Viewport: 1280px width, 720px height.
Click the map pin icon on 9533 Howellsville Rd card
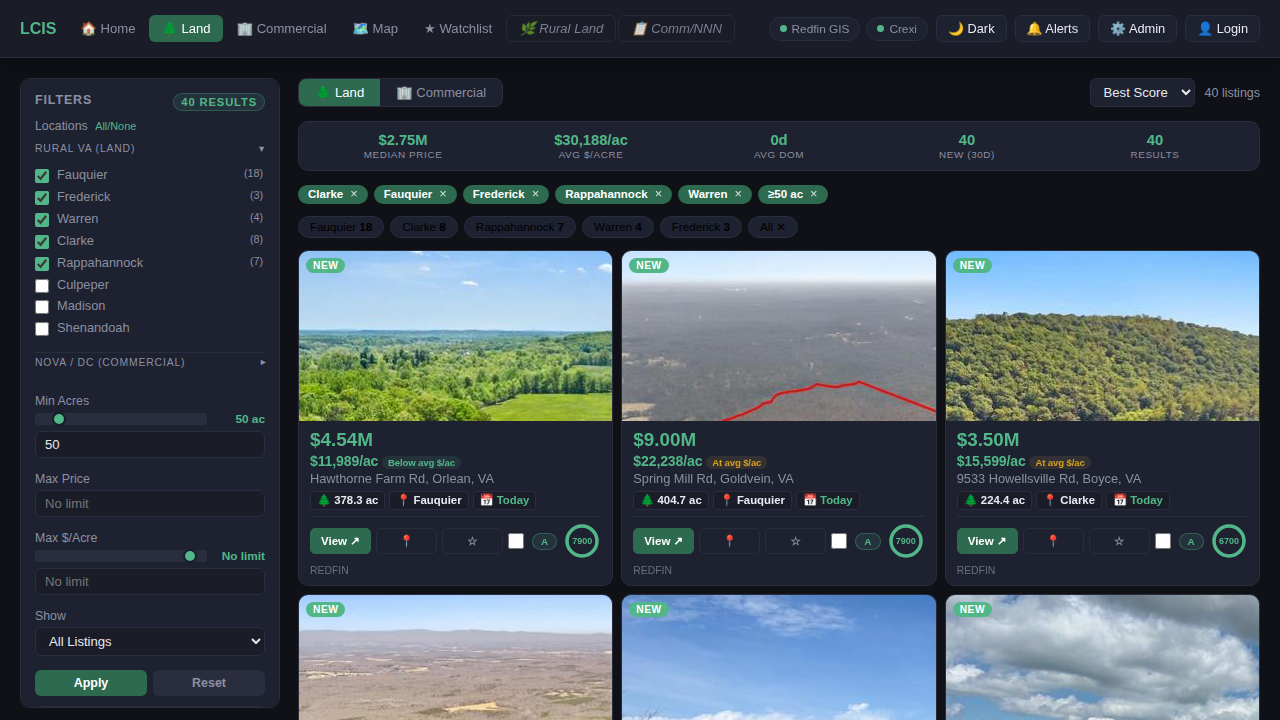coord(1053,541)
